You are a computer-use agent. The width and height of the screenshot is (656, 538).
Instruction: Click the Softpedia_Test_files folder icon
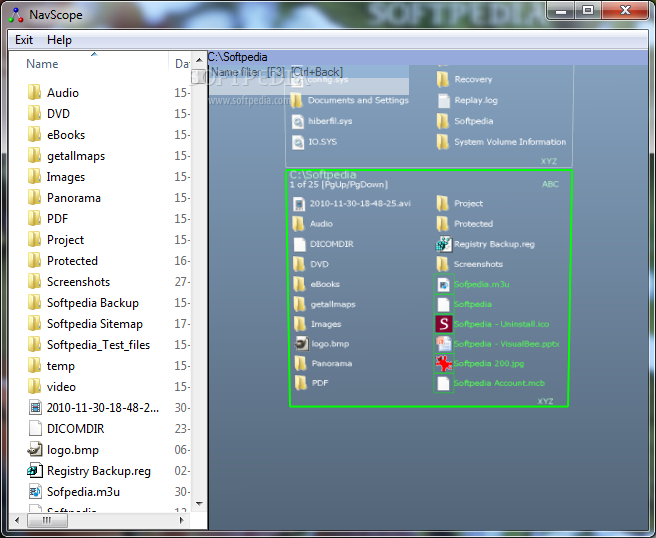click(x=35, y=345)
